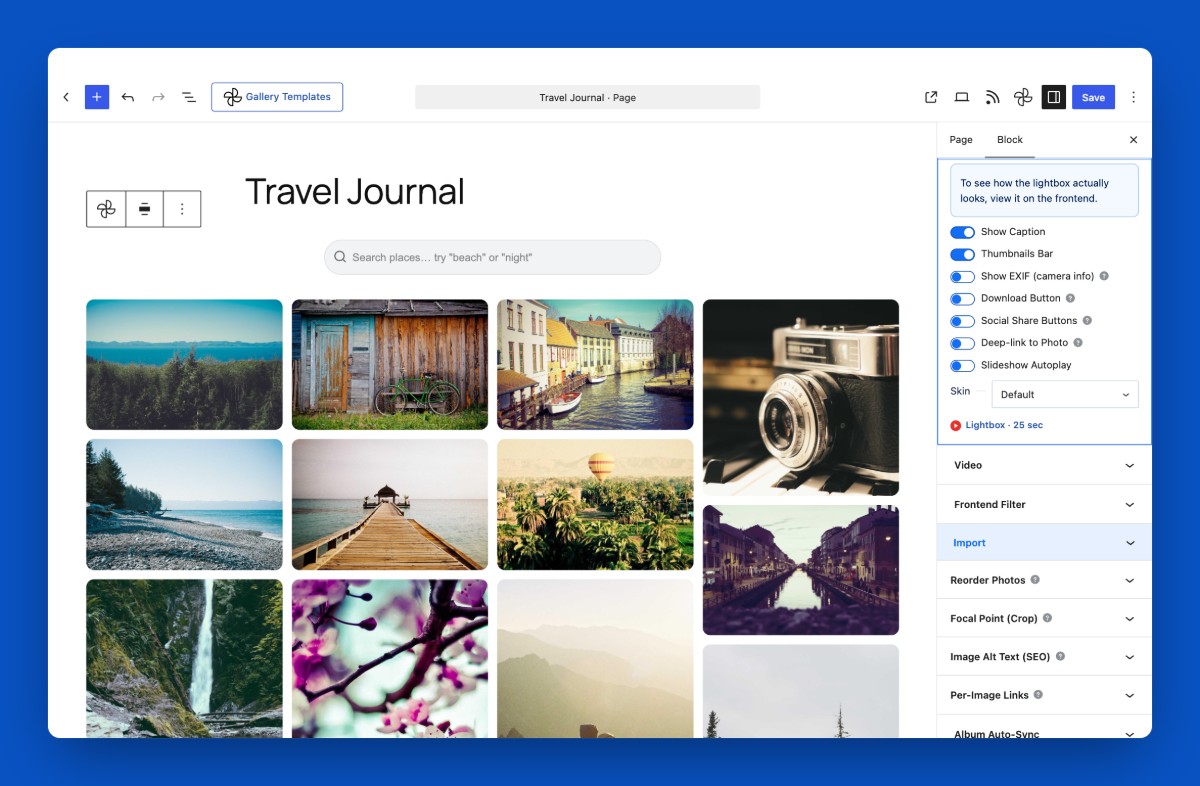Click the red play icon beside Lightbox
The image size is (1200, 786).
956,425
